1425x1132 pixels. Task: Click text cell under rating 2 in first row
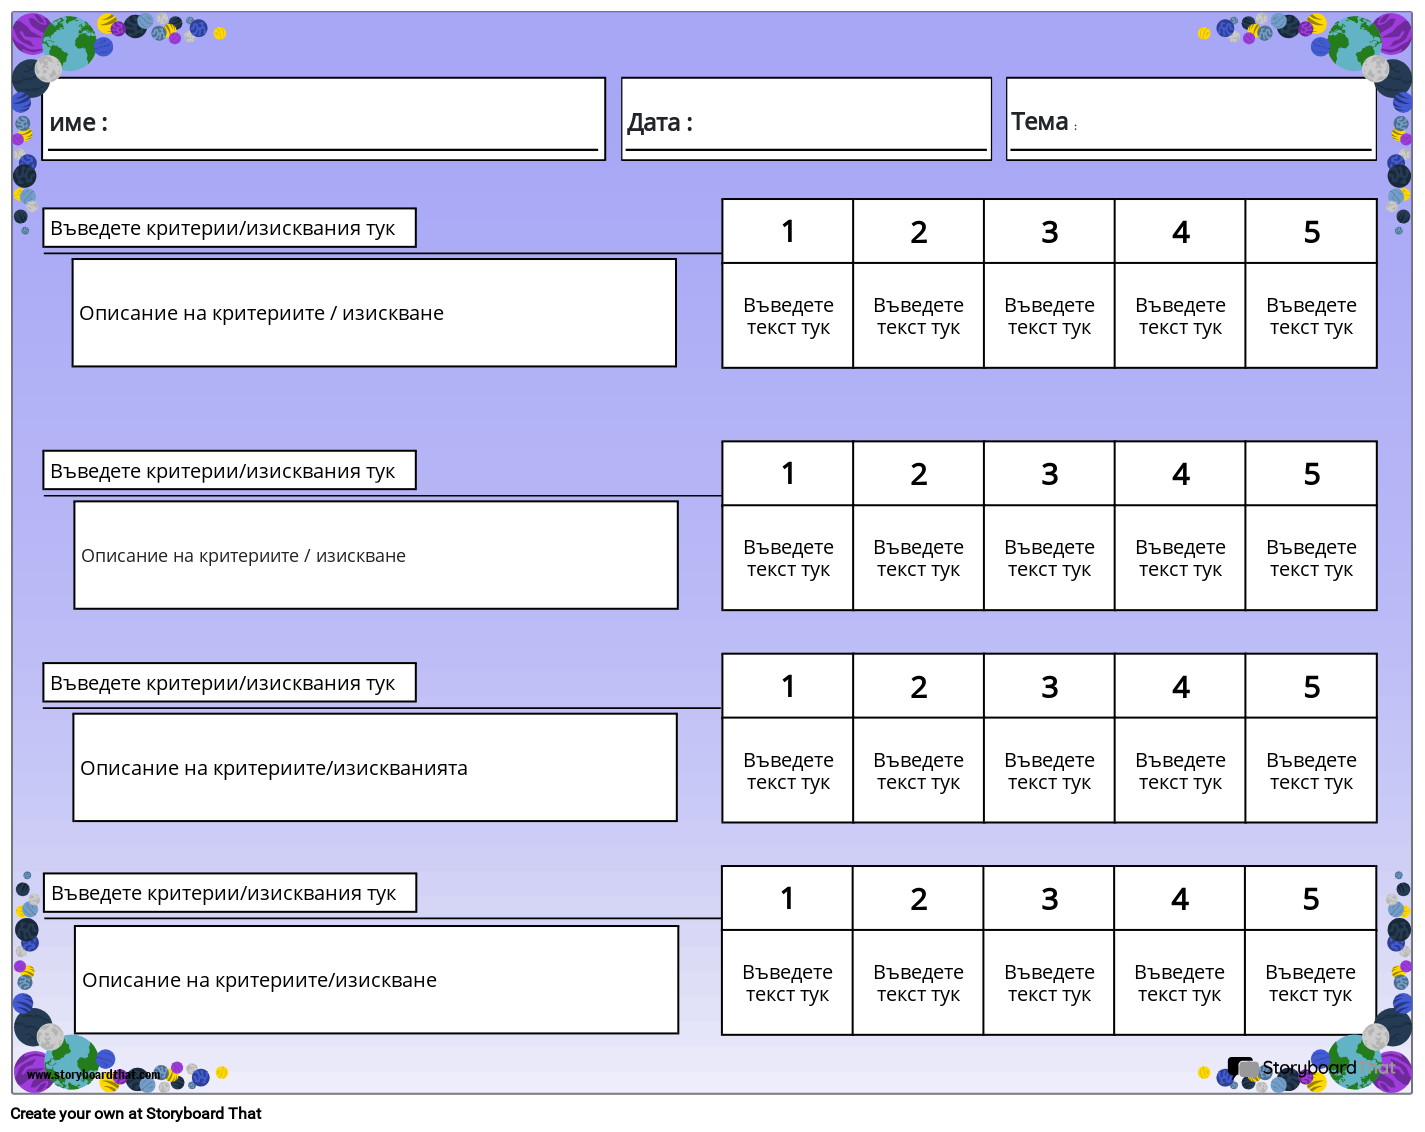(x=918, y=316)
